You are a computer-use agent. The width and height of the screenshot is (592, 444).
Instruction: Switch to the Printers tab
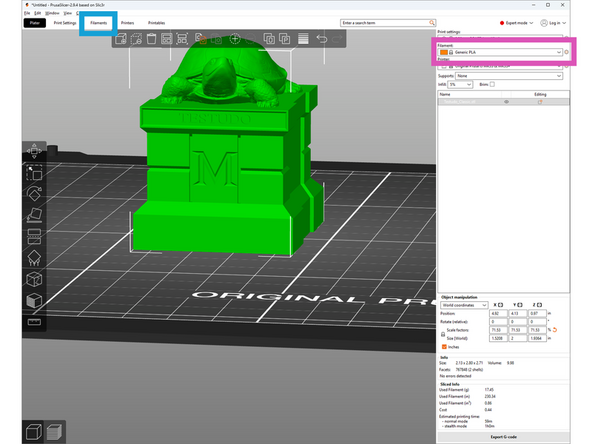coord(128,23)
